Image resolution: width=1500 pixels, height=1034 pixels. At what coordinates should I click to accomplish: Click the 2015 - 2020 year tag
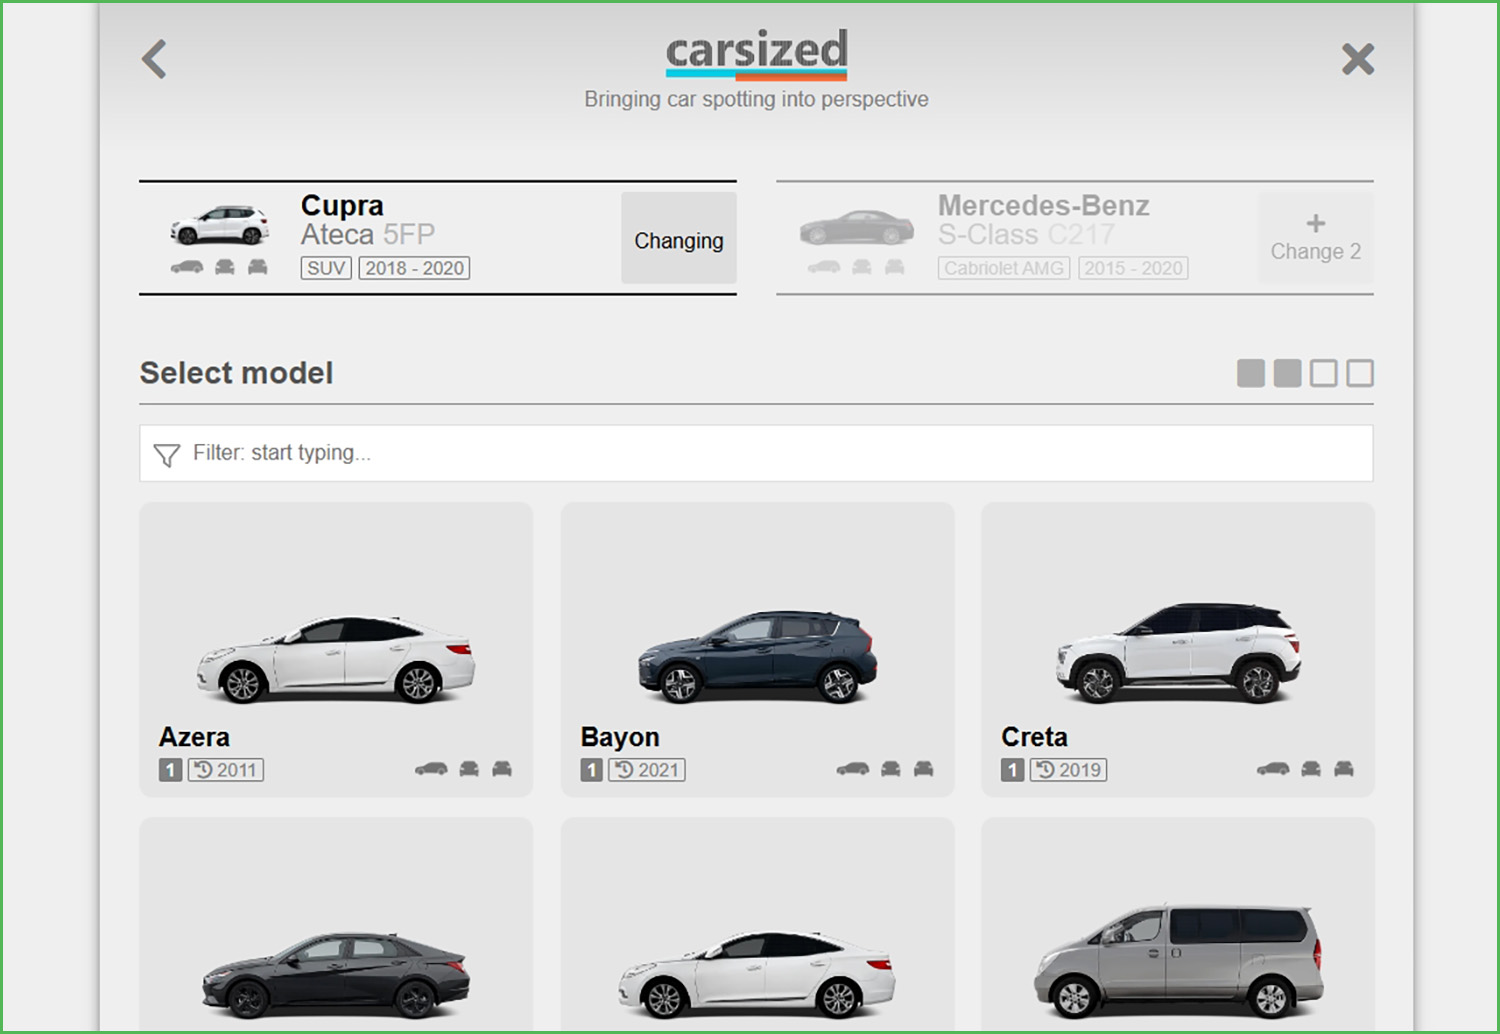[1133, 268]
